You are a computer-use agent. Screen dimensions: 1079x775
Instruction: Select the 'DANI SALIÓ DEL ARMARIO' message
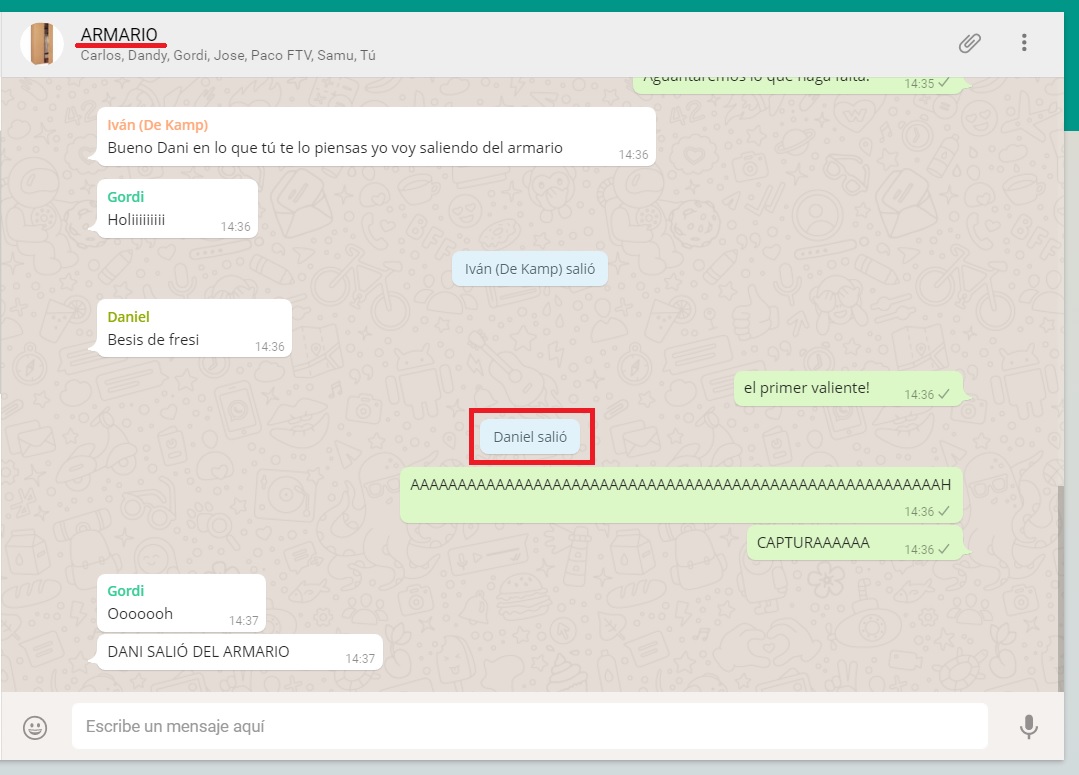click(x=198, y=652)
